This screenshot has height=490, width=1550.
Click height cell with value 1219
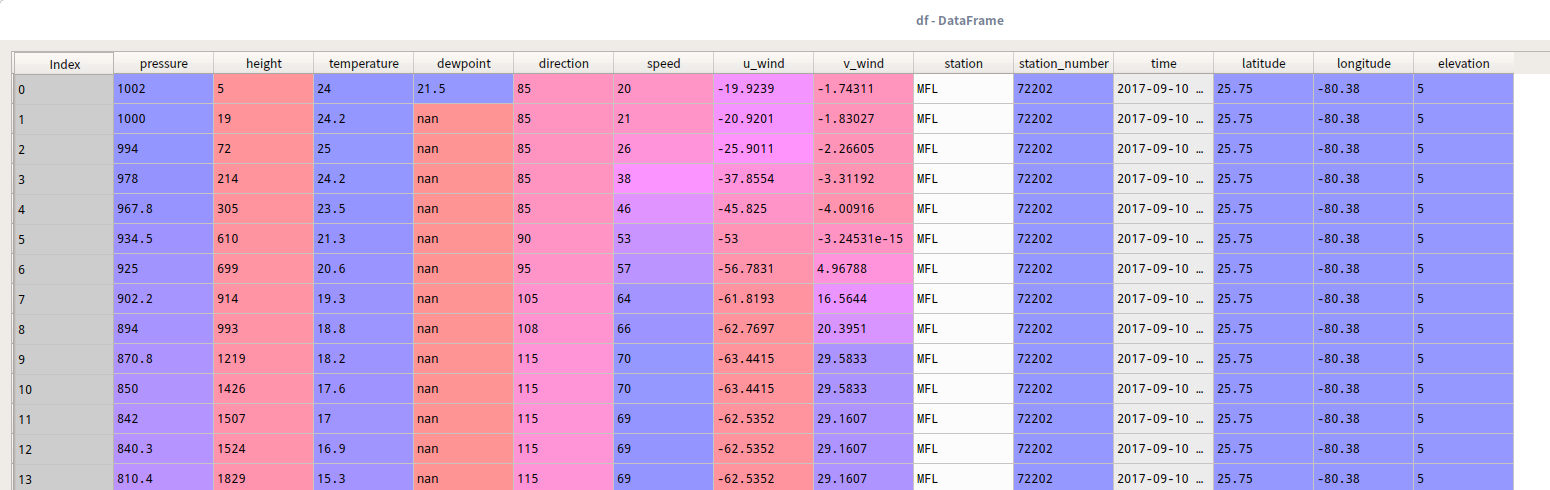coord(263,359)
